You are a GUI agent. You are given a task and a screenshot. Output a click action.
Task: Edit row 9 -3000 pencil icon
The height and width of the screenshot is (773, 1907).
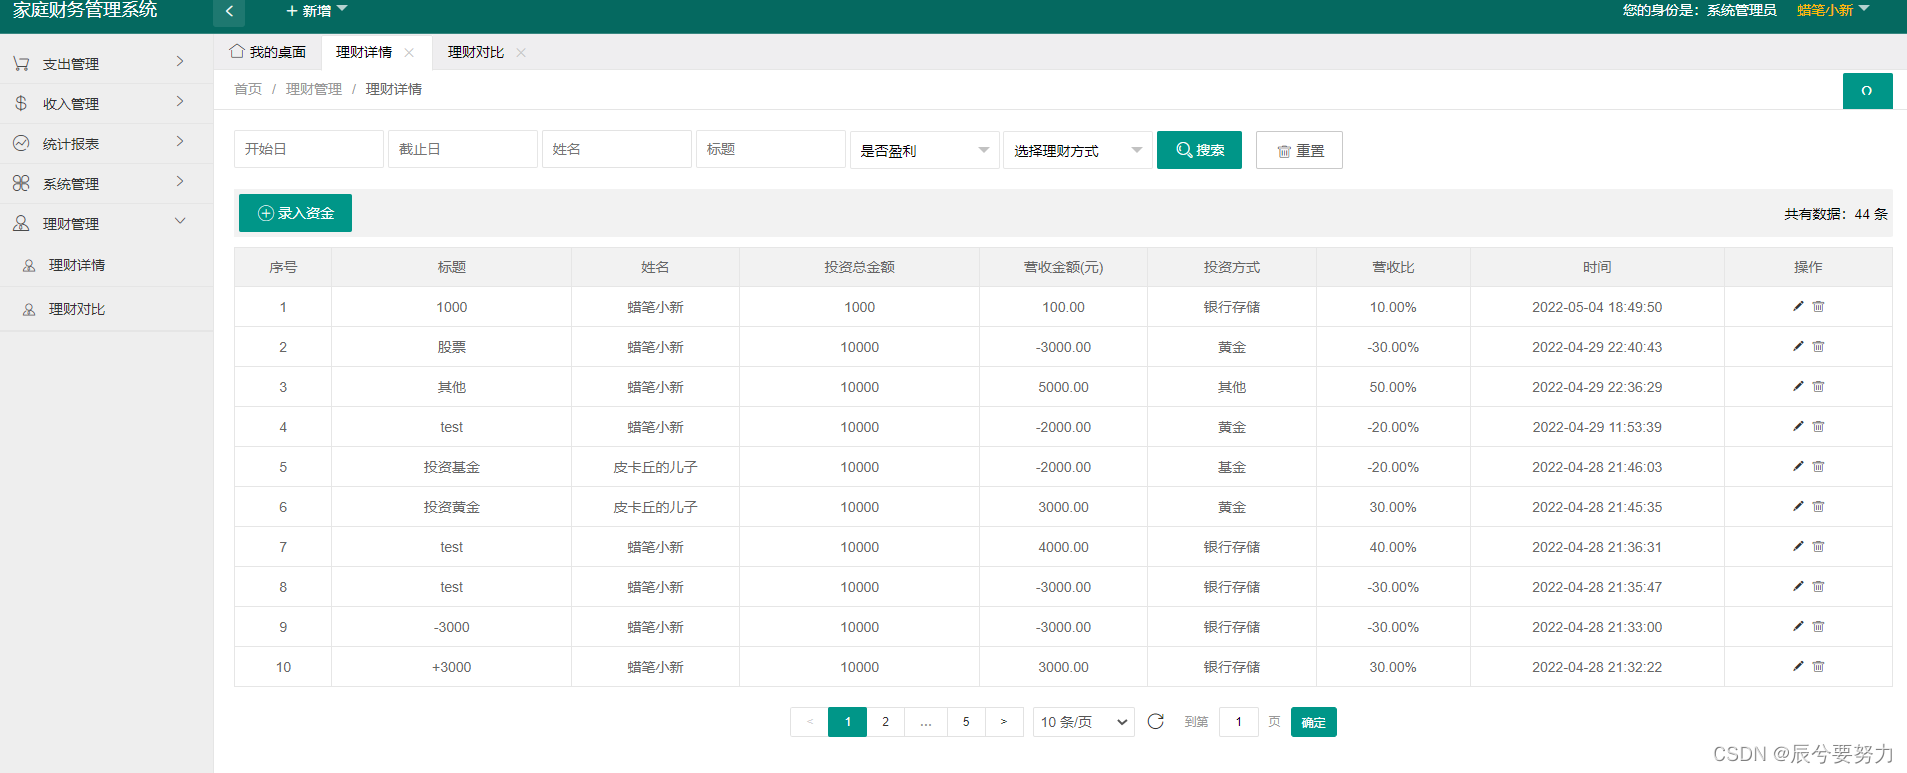[x=1798, y=626]
